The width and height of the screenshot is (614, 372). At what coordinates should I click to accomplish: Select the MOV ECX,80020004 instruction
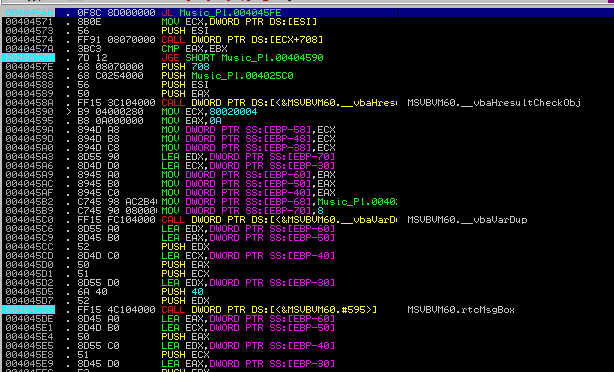[209, 112]
